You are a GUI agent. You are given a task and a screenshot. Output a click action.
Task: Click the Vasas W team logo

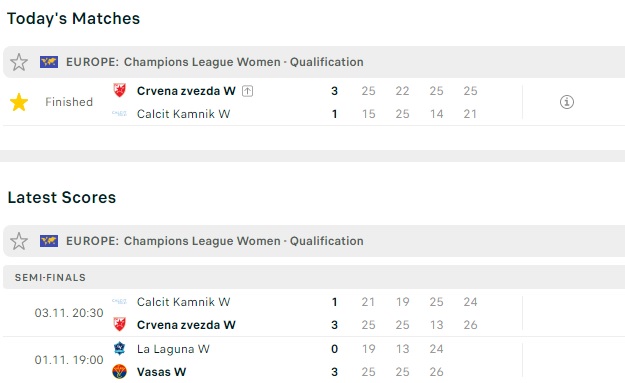click(120, 371)
